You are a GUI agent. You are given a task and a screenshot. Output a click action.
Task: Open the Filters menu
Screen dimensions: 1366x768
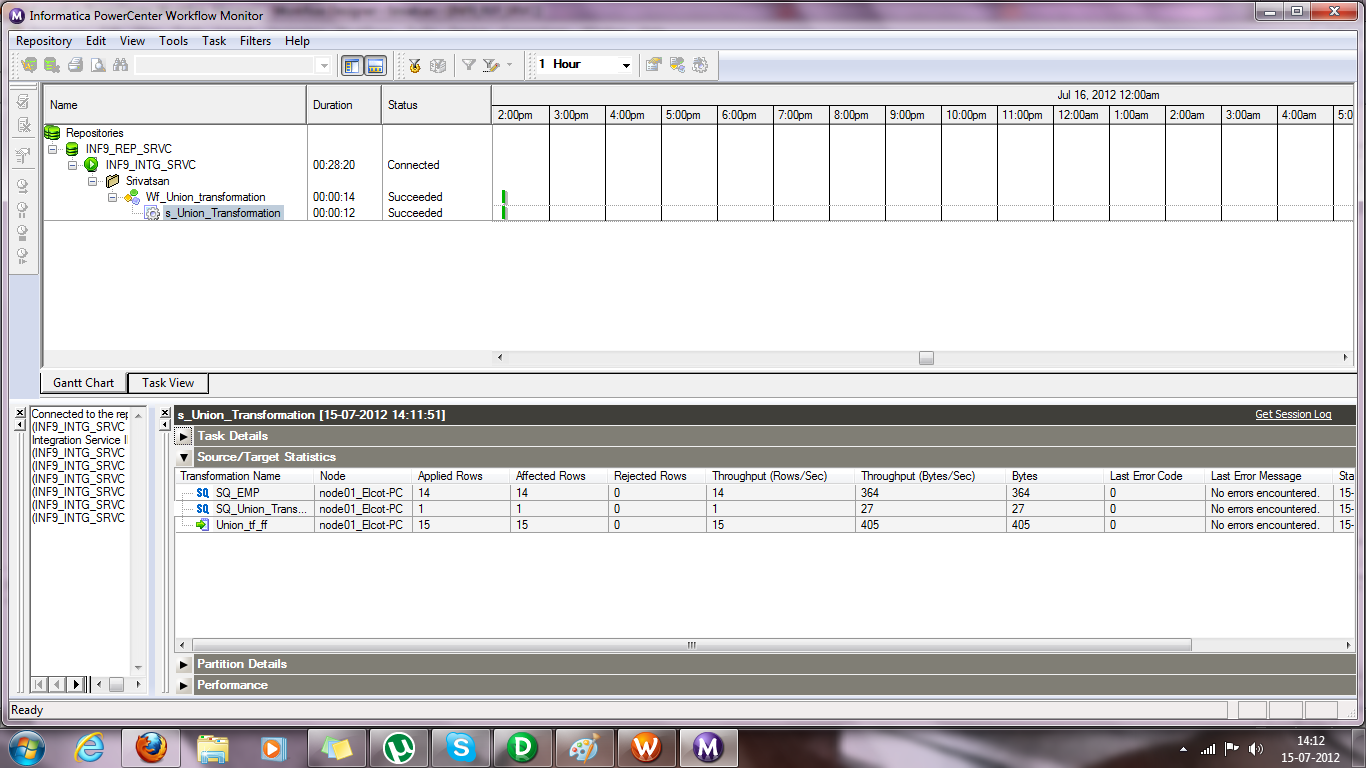(x=255, y=41)
